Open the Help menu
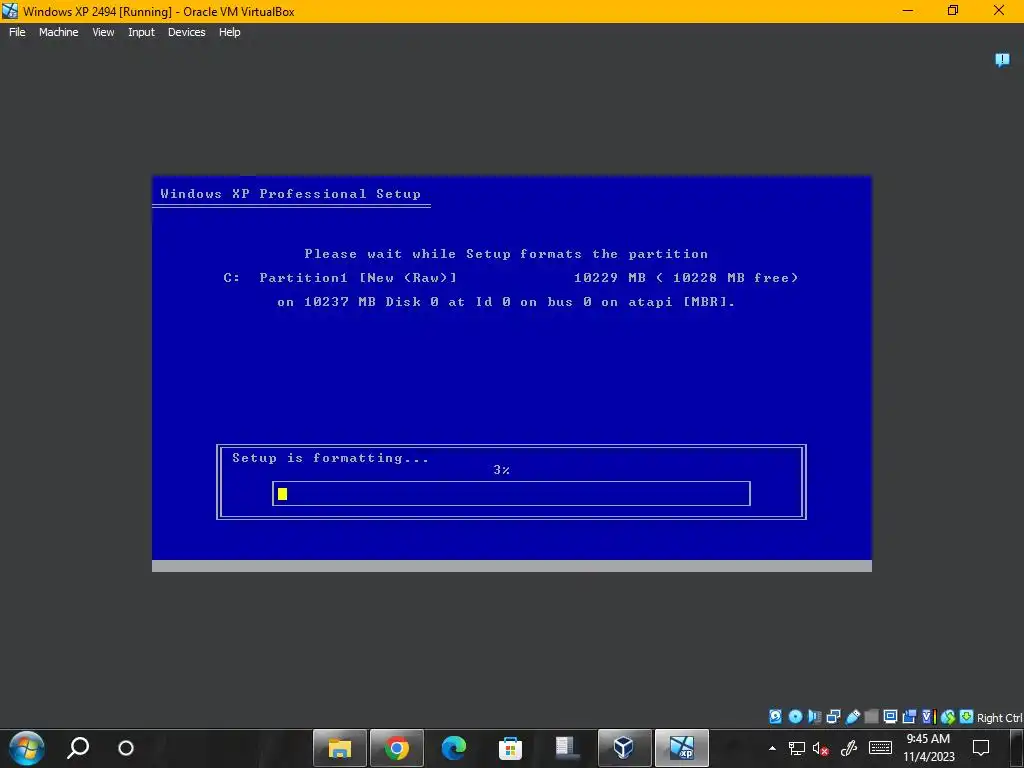The height and width of the screenshot is (768, 1024). 229,32
